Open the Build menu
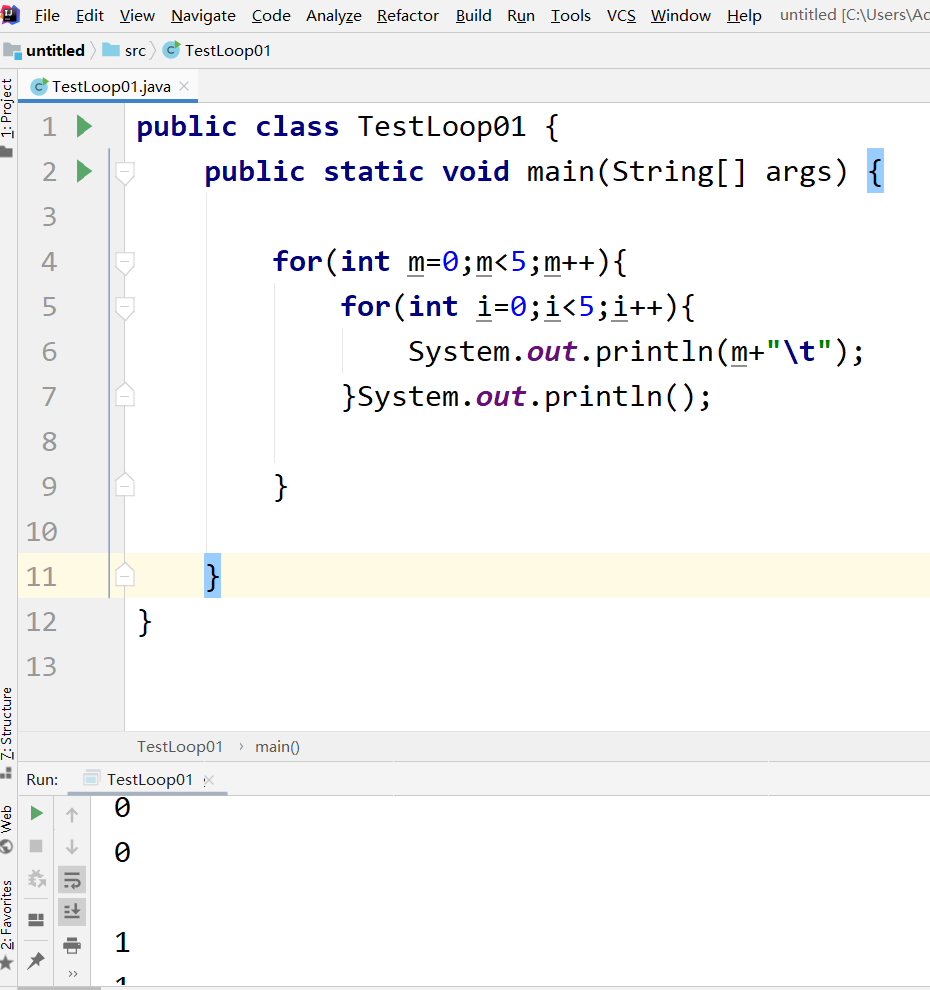930x990 pixels. [474, 15]
